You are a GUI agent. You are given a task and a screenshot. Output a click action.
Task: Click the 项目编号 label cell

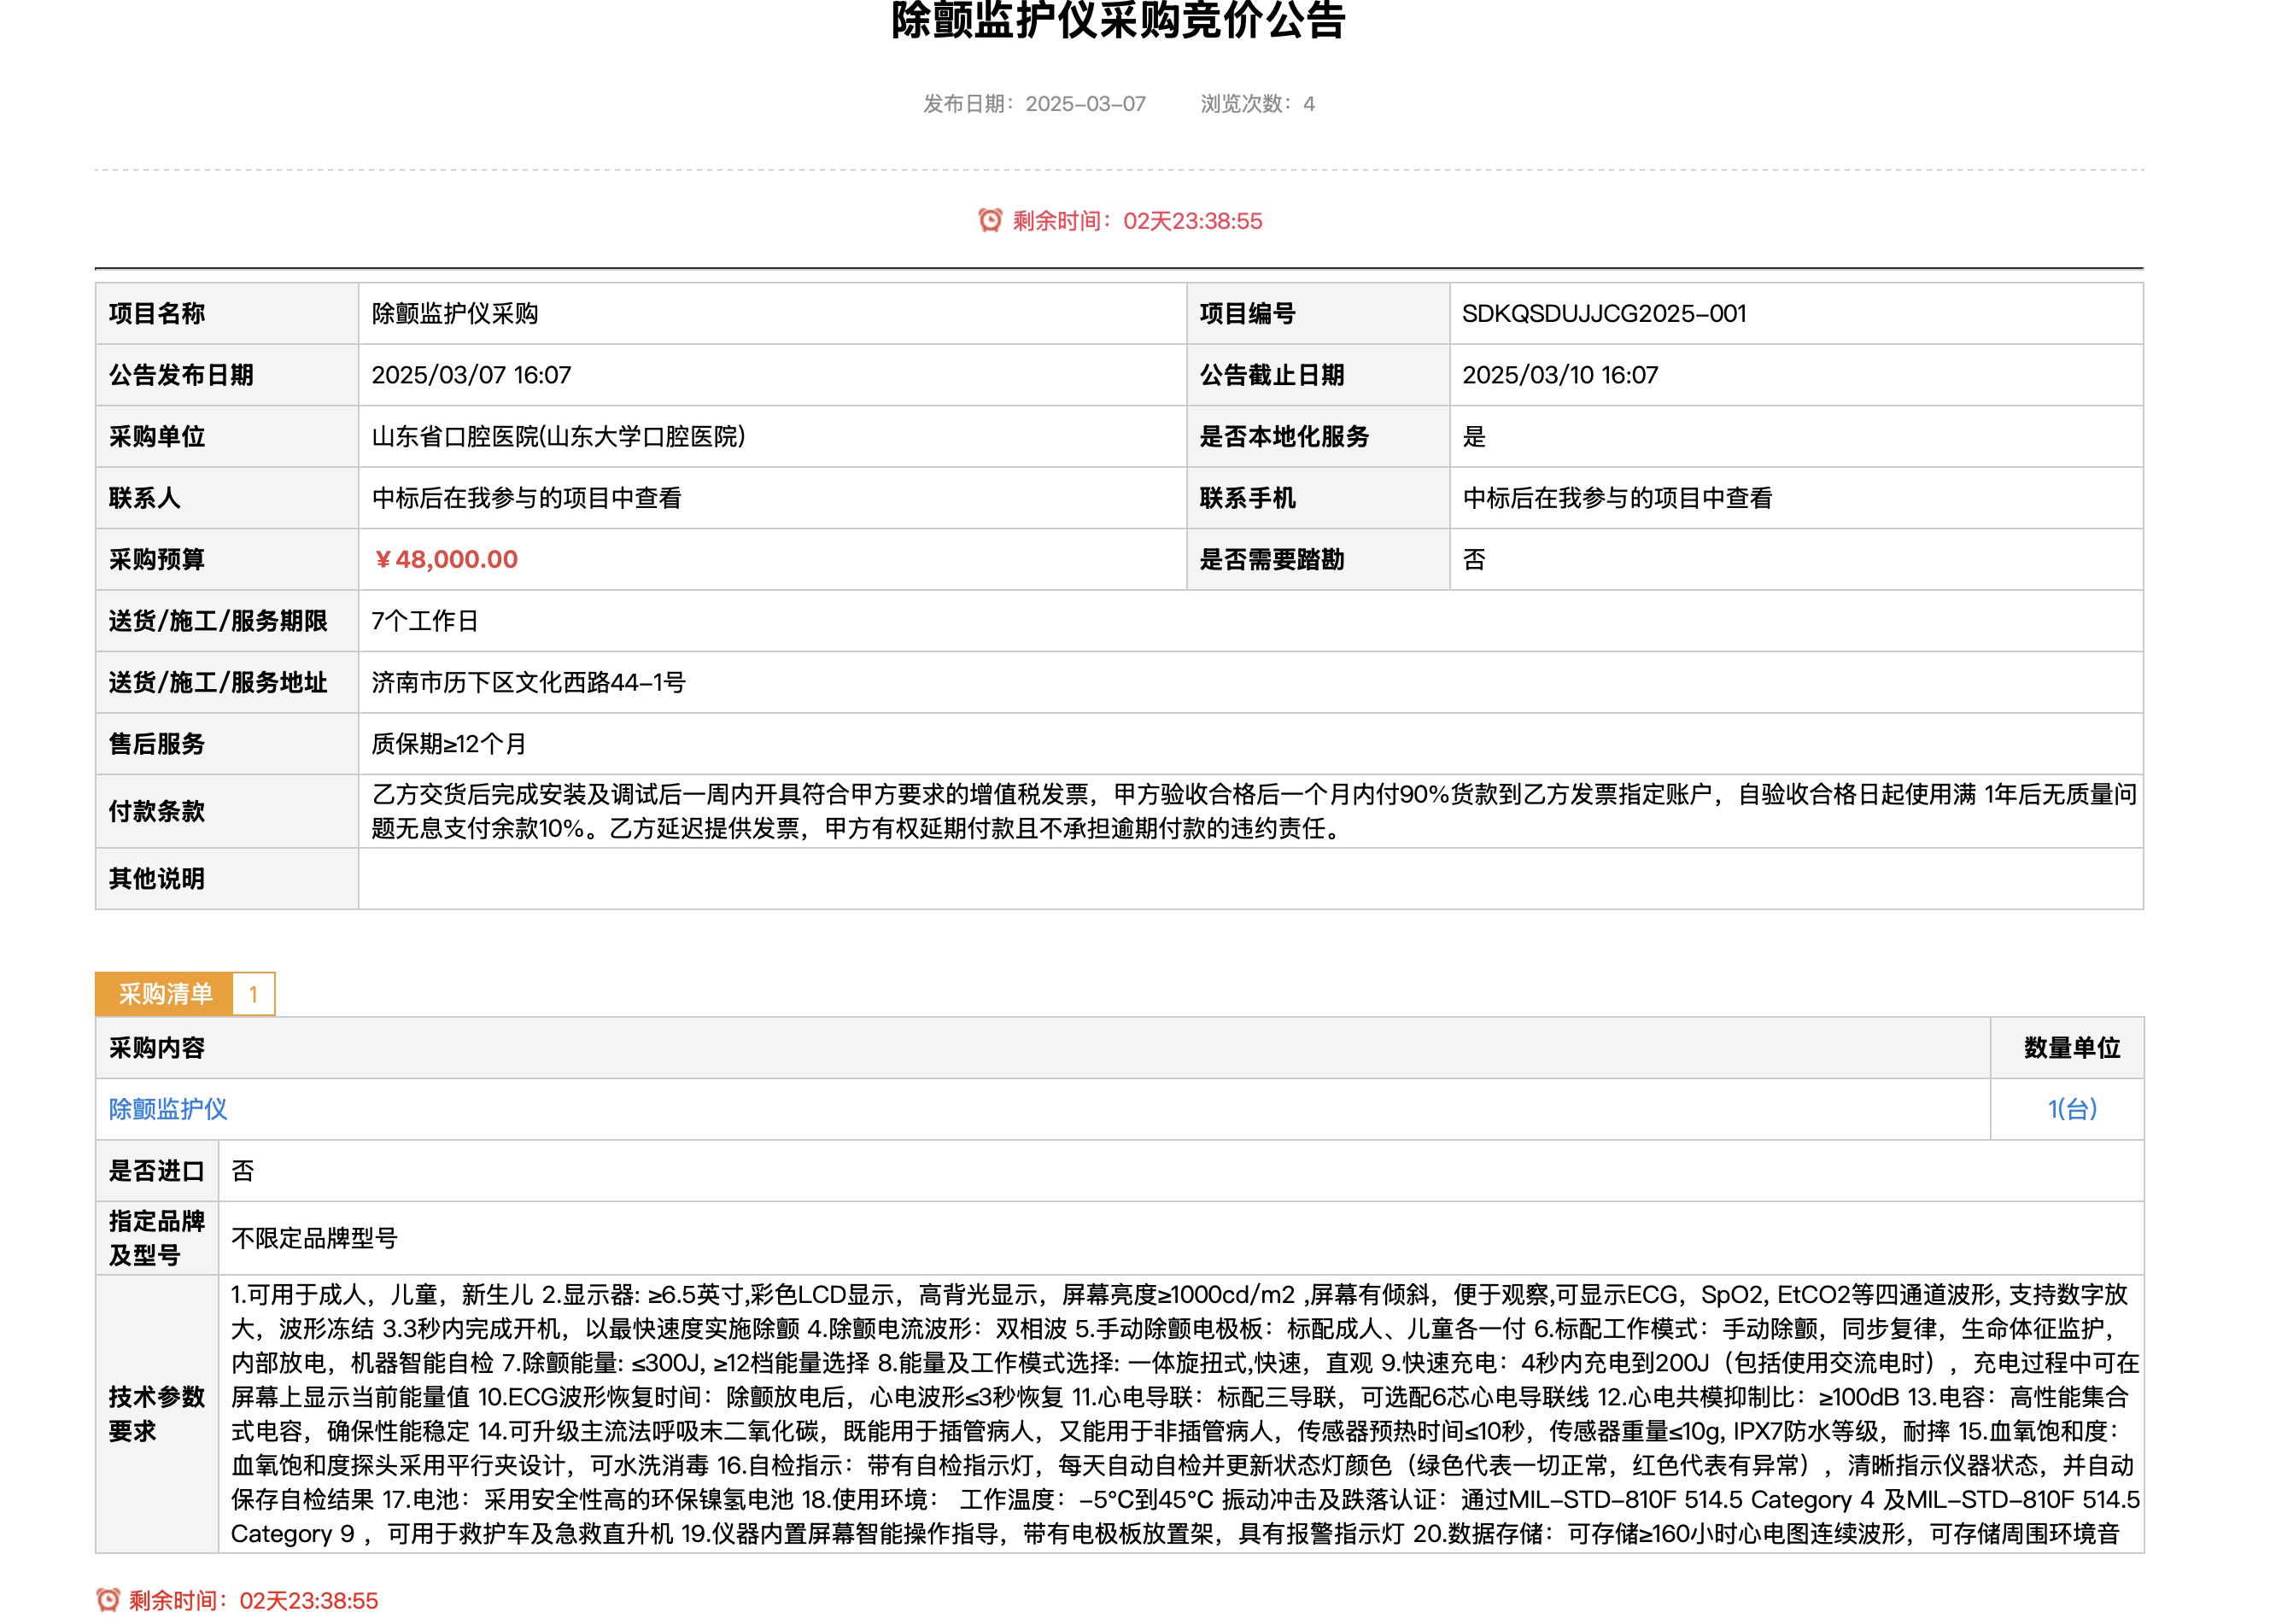click(x=1318, y=314)
